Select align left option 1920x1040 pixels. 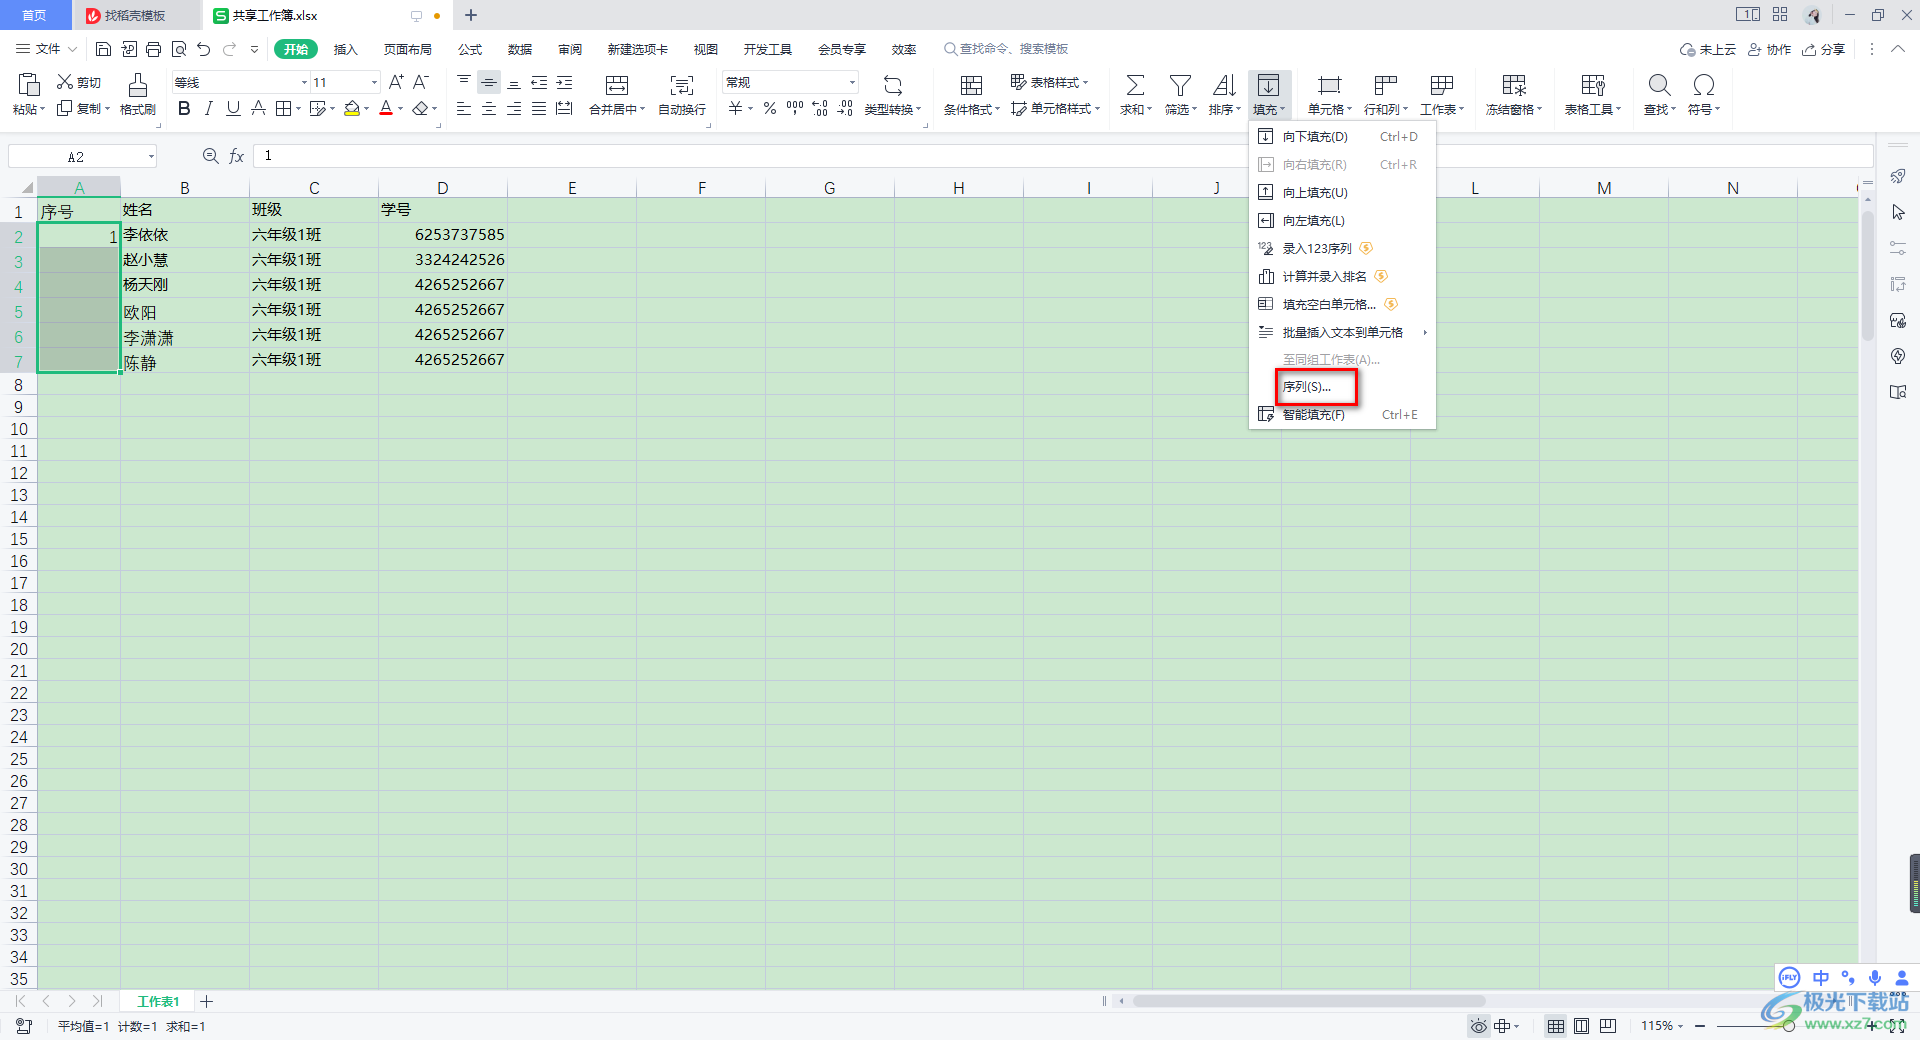tap(464, 108)
